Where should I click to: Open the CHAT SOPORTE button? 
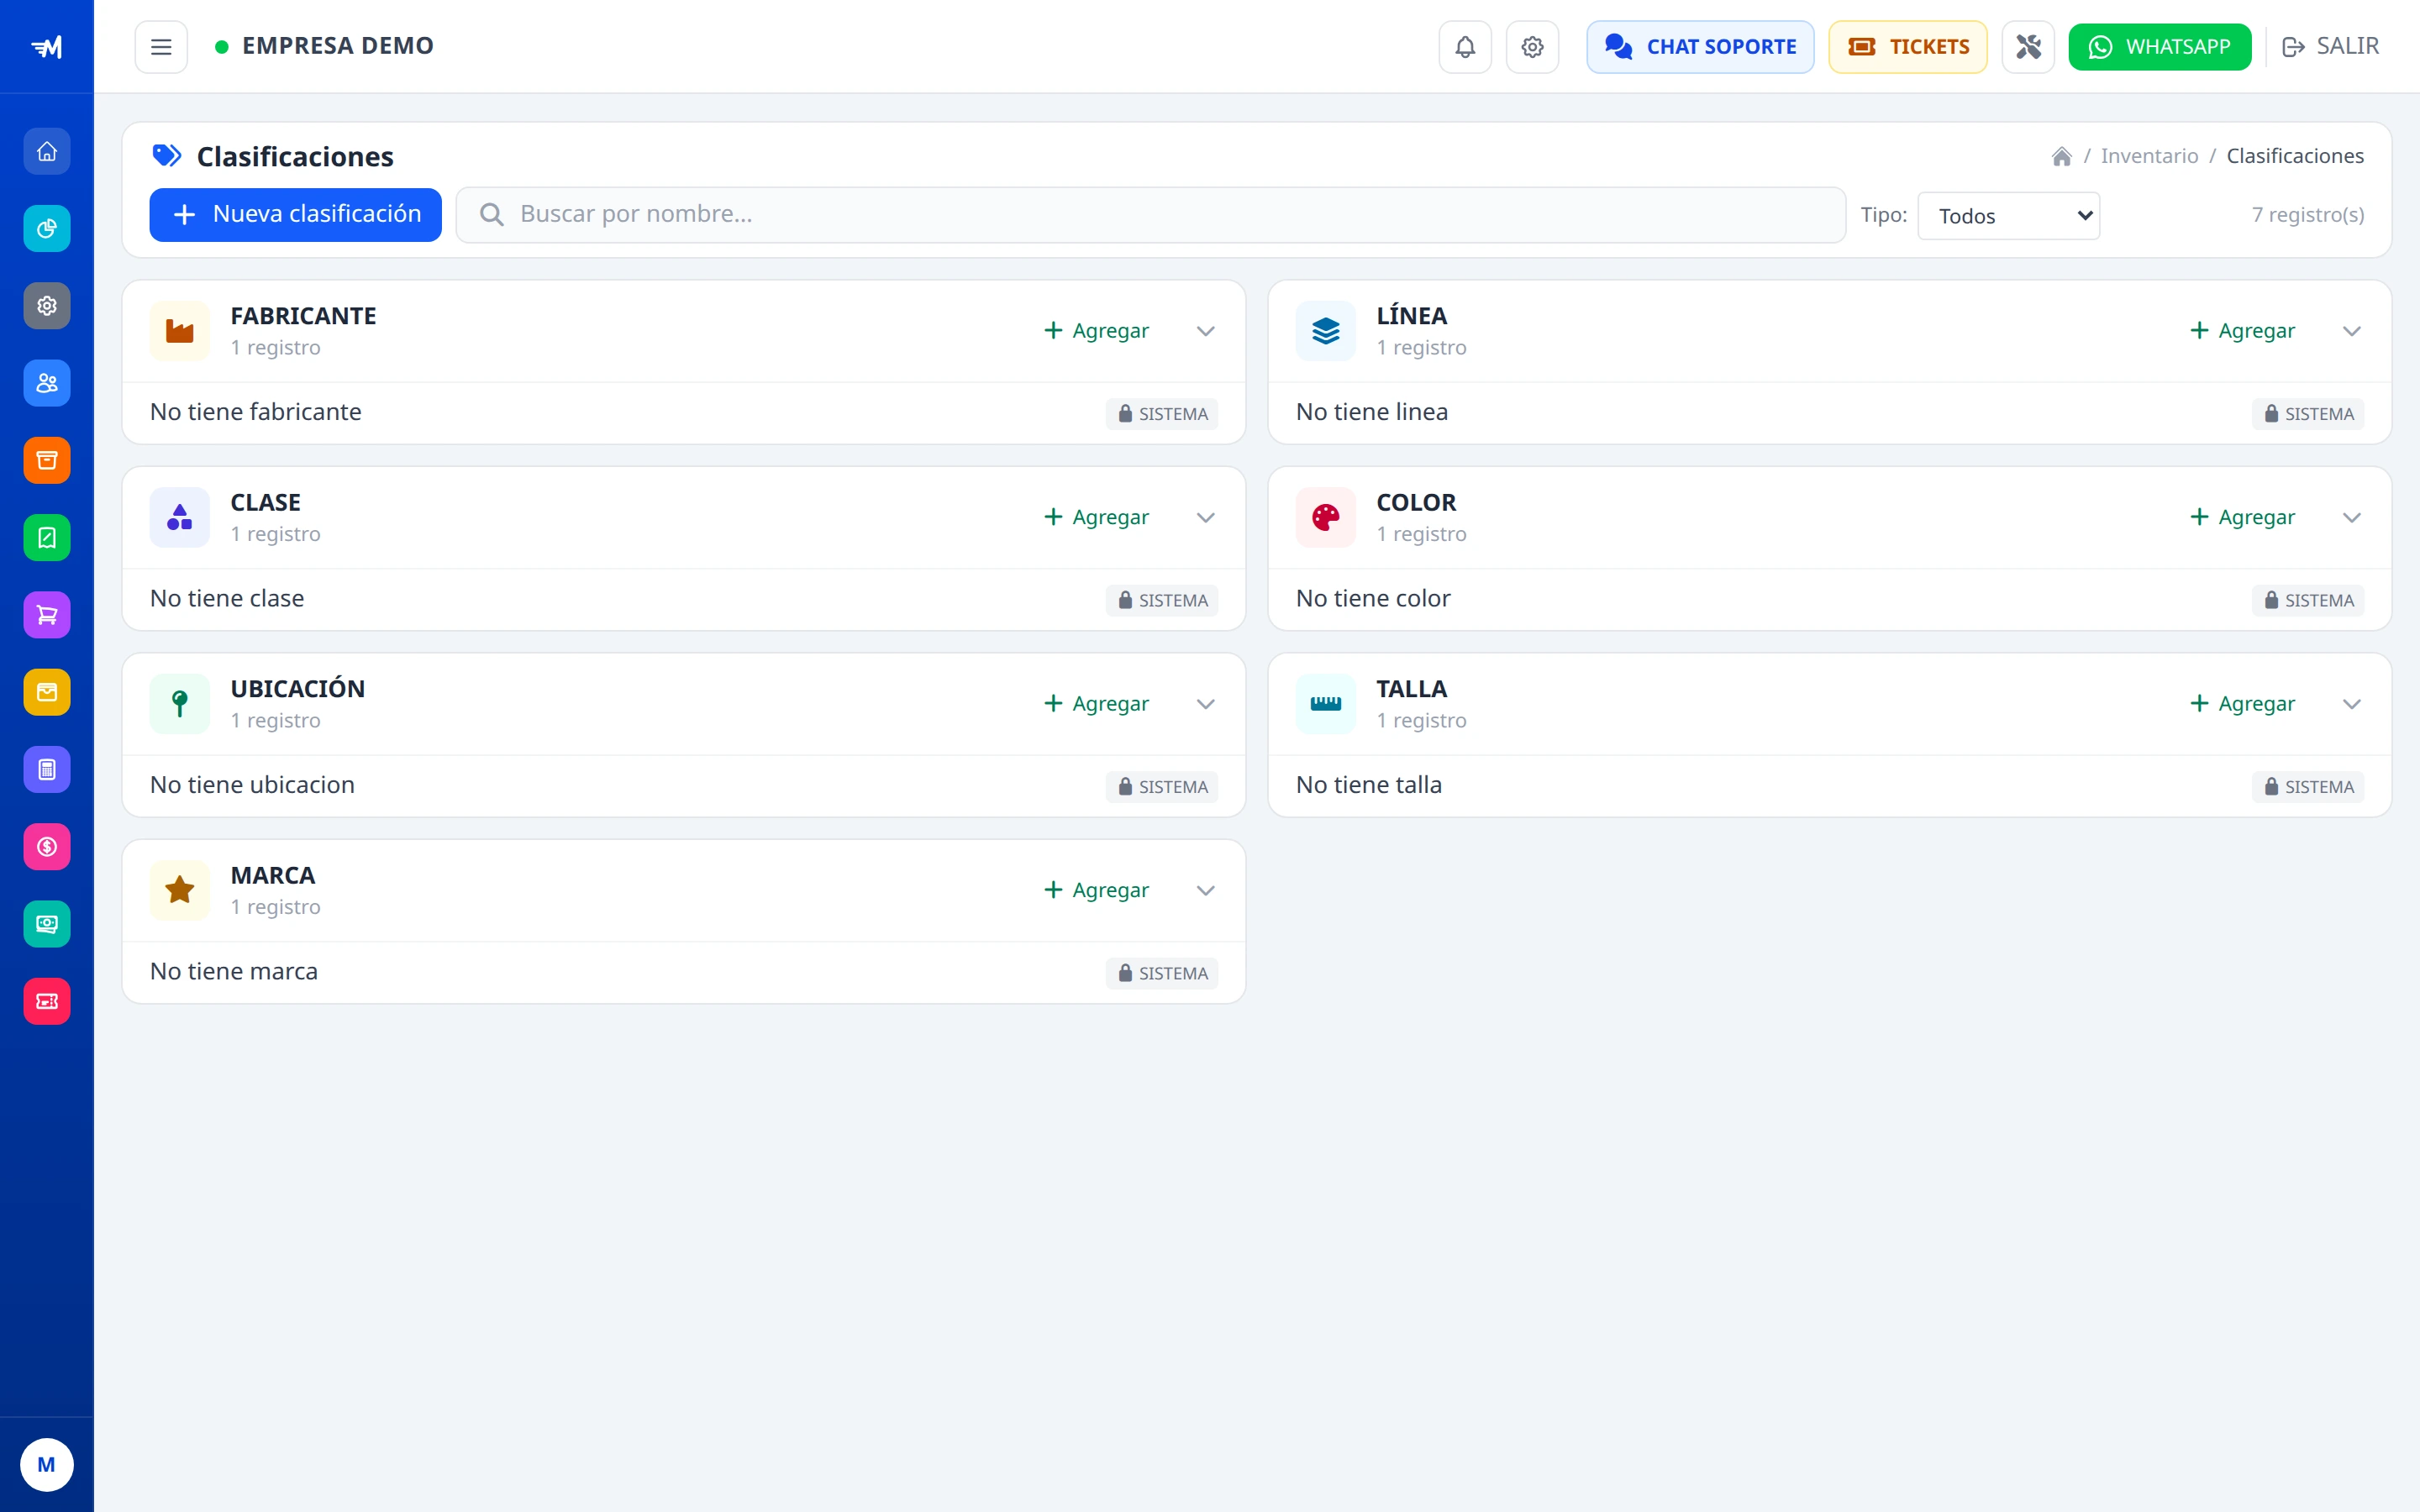1700,47
